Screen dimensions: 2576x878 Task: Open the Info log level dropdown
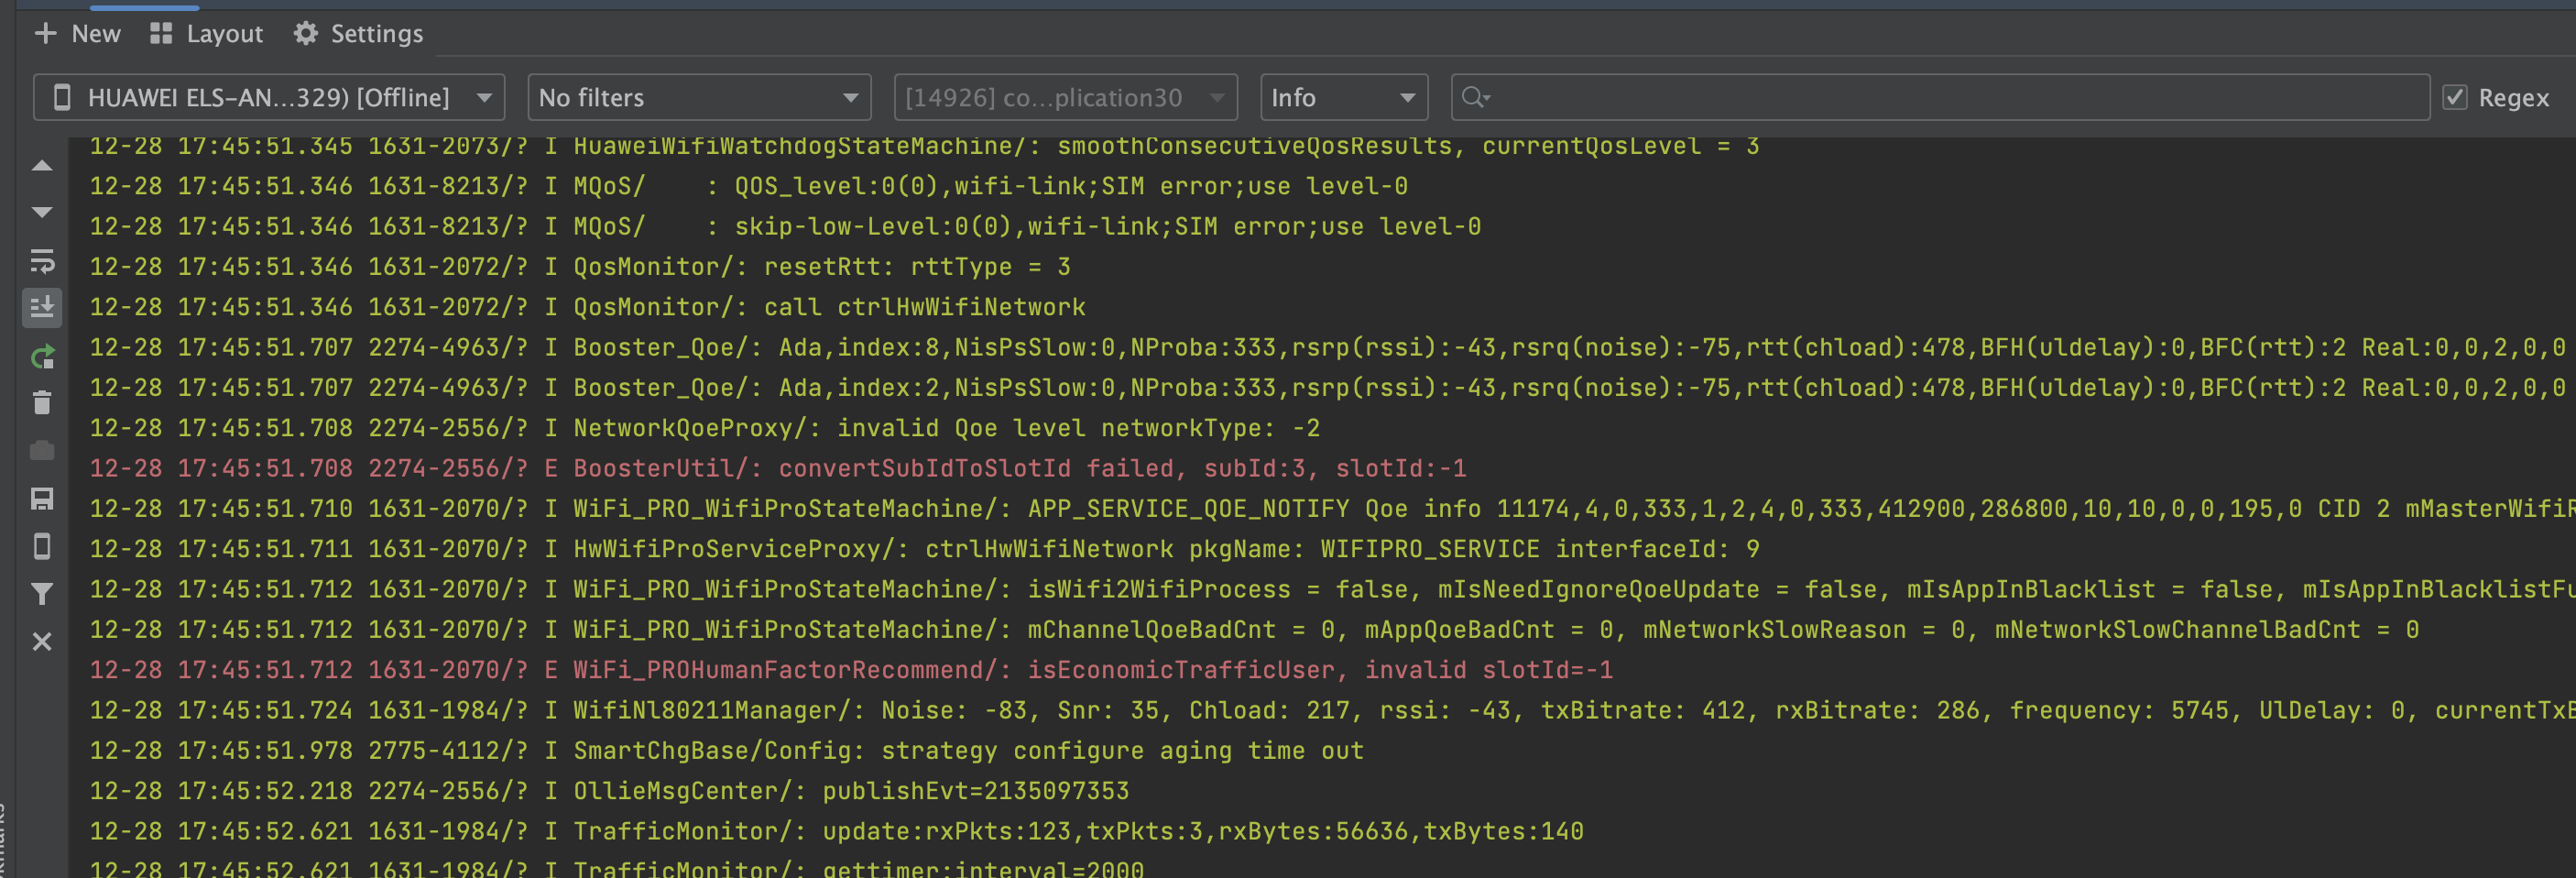click(x=1343, y=98)
